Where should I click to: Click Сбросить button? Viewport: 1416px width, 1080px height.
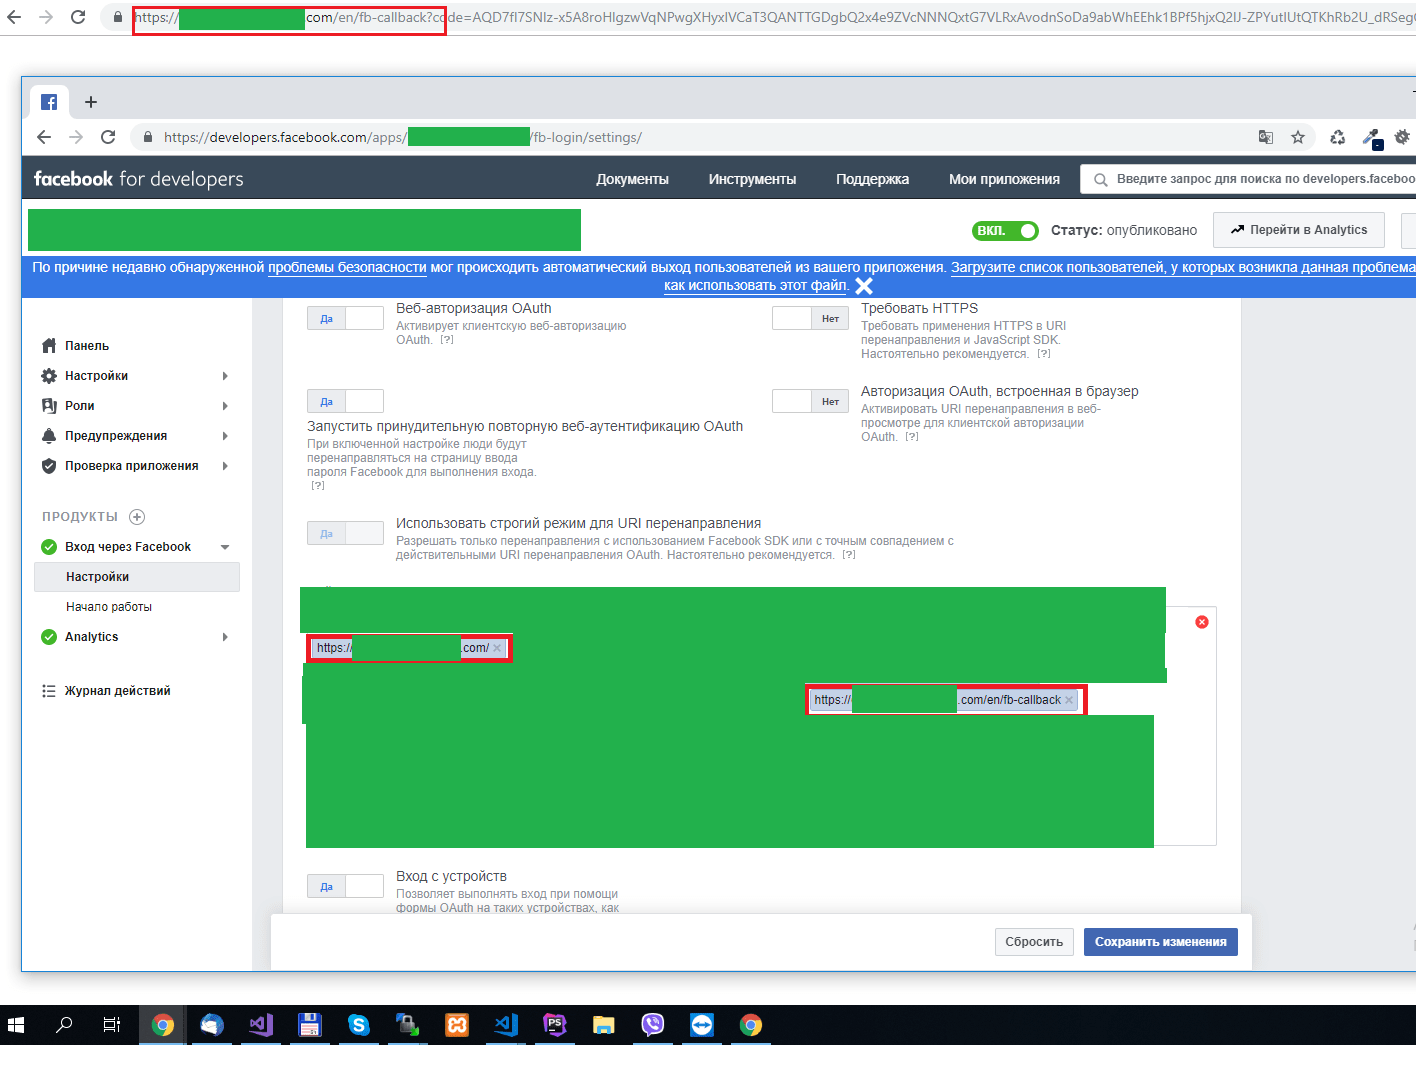click(x=1034, y=942)
